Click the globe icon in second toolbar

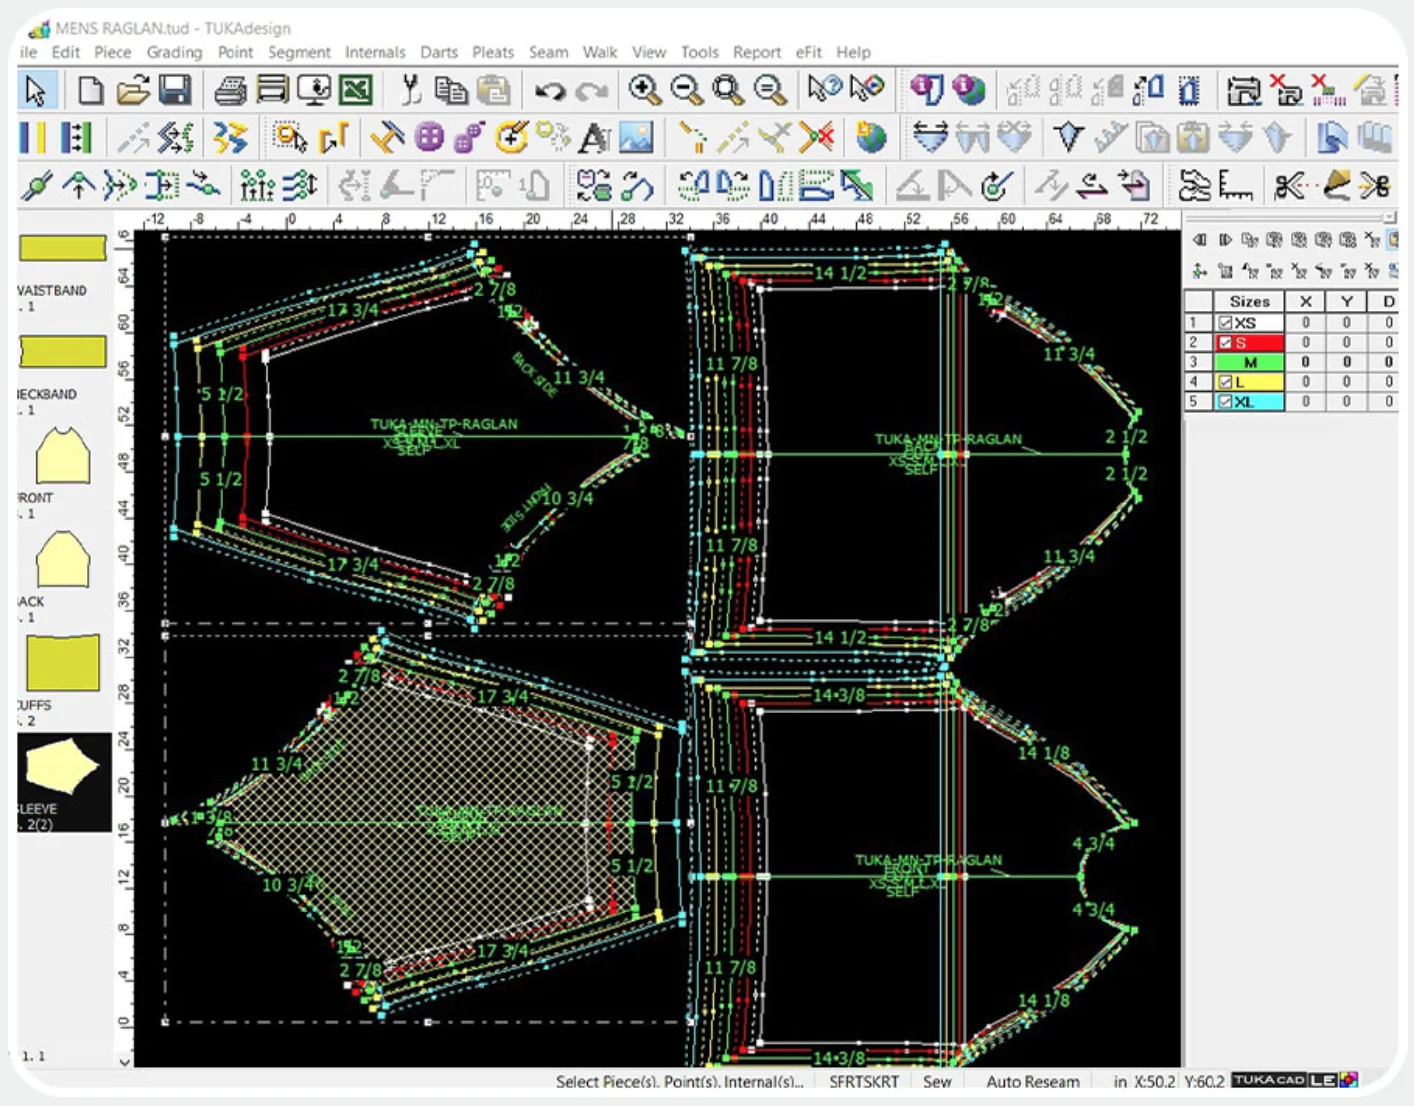(x=871, y=137)
